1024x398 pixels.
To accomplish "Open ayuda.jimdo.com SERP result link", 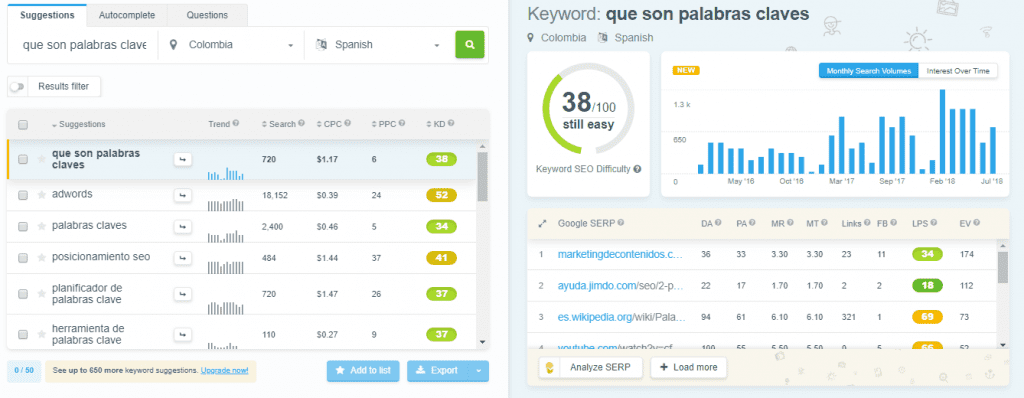I will pos(620,286).
